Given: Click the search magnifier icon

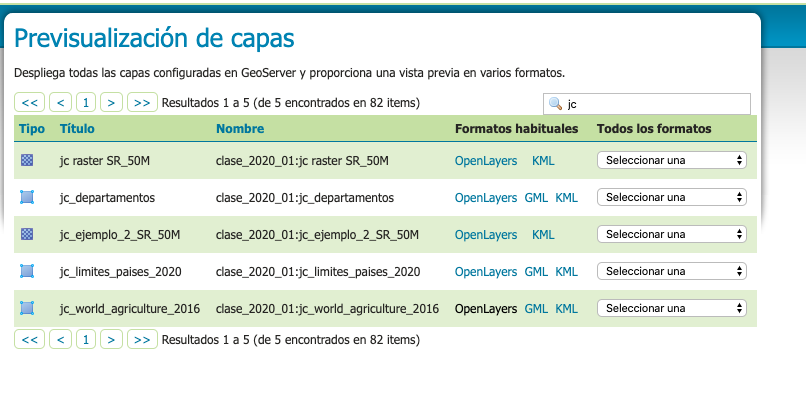Looking at the screenshot, I should pyautogui.click(x=555, y=104).
